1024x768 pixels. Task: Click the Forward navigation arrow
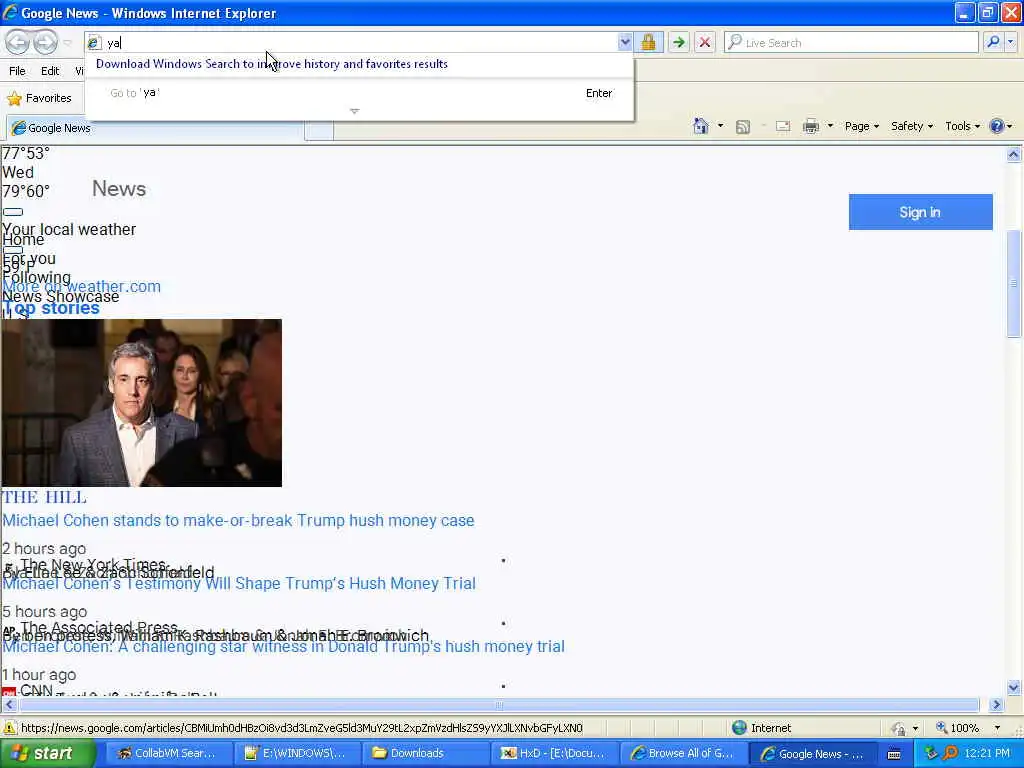(45, 42)
